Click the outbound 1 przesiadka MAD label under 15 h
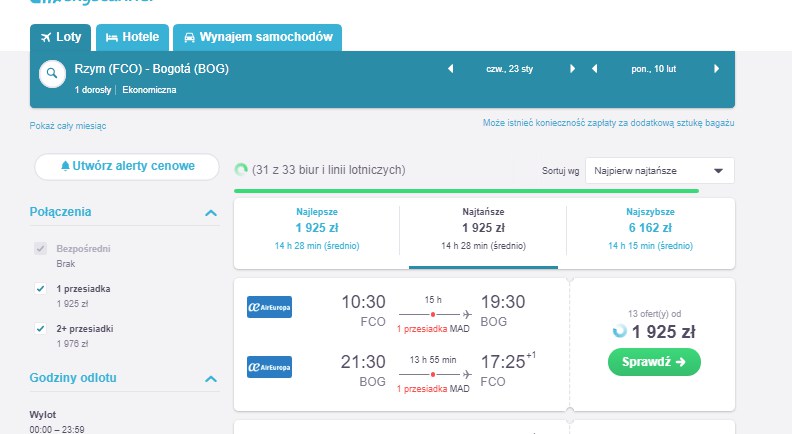 [x=433, y=329]
